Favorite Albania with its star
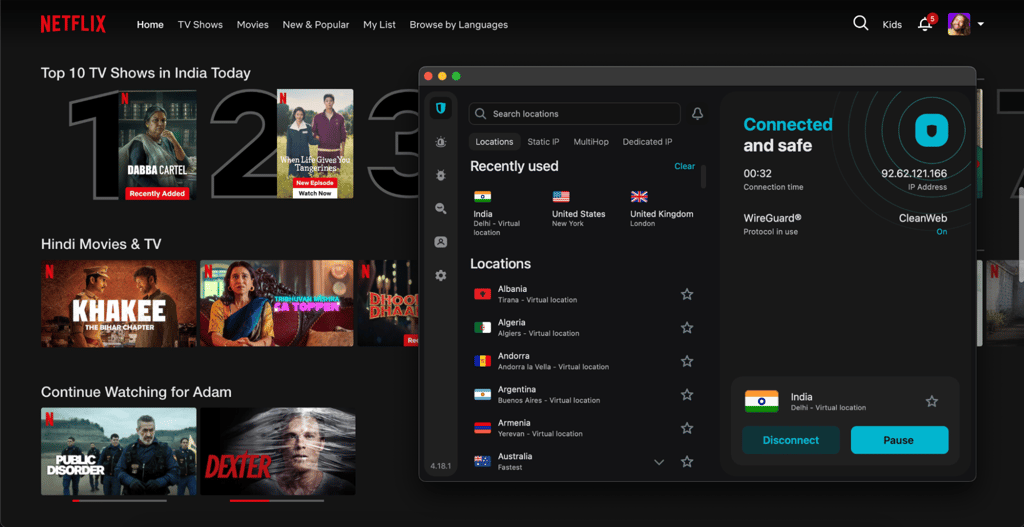 pos(687,294)
